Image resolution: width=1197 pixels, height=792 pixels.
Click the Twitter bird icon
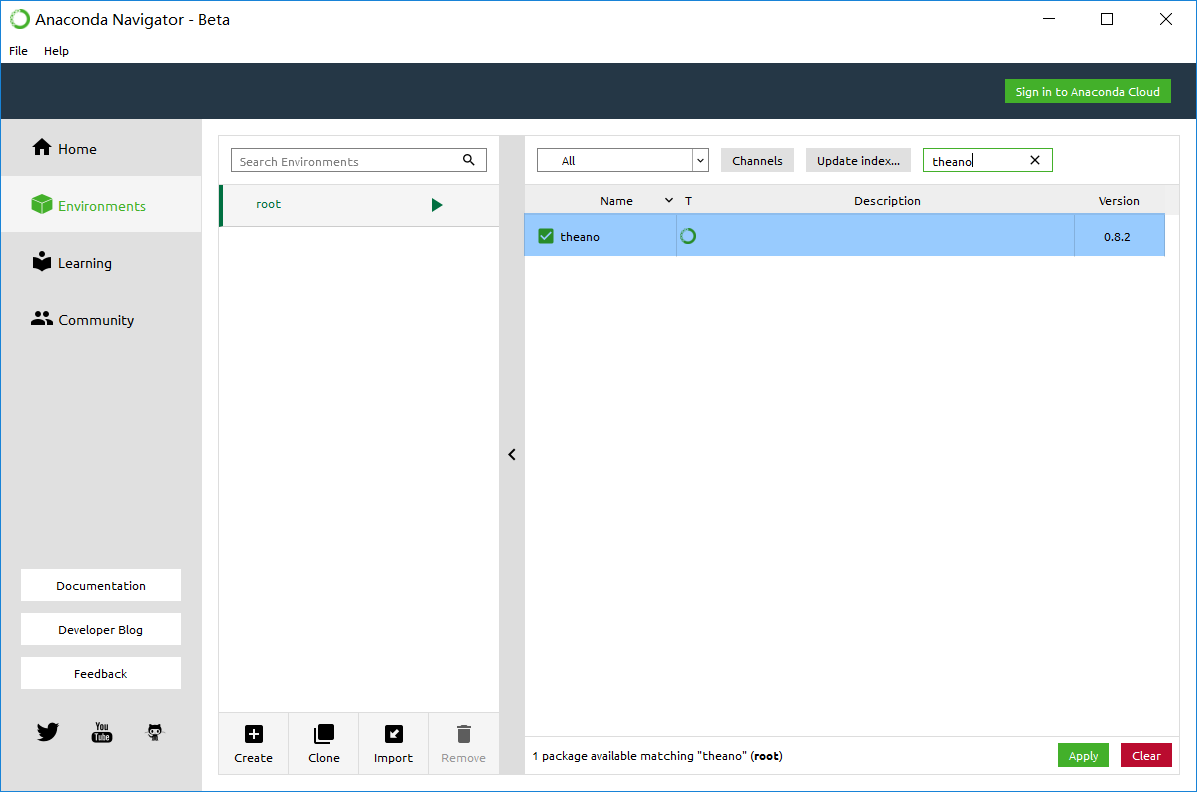coord(47,732)
